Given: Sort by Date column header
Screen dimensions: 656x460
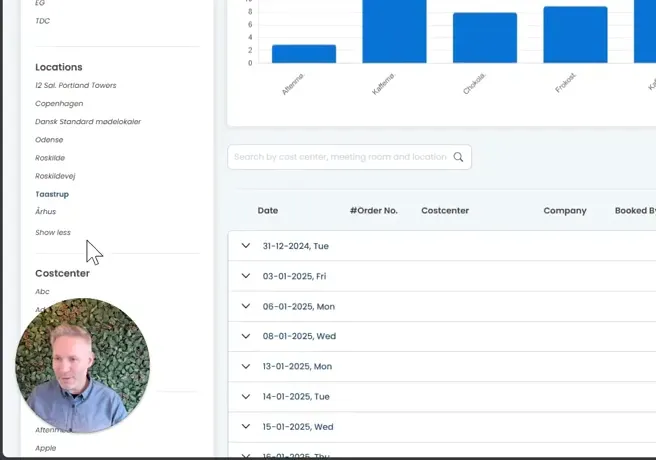Looking at the screenshot, I should coord(268,210).
